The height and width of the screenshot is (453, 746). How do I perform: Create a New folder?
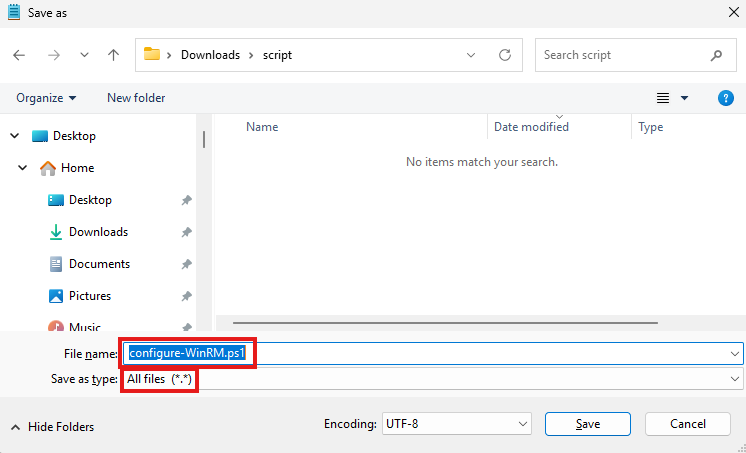136,98
